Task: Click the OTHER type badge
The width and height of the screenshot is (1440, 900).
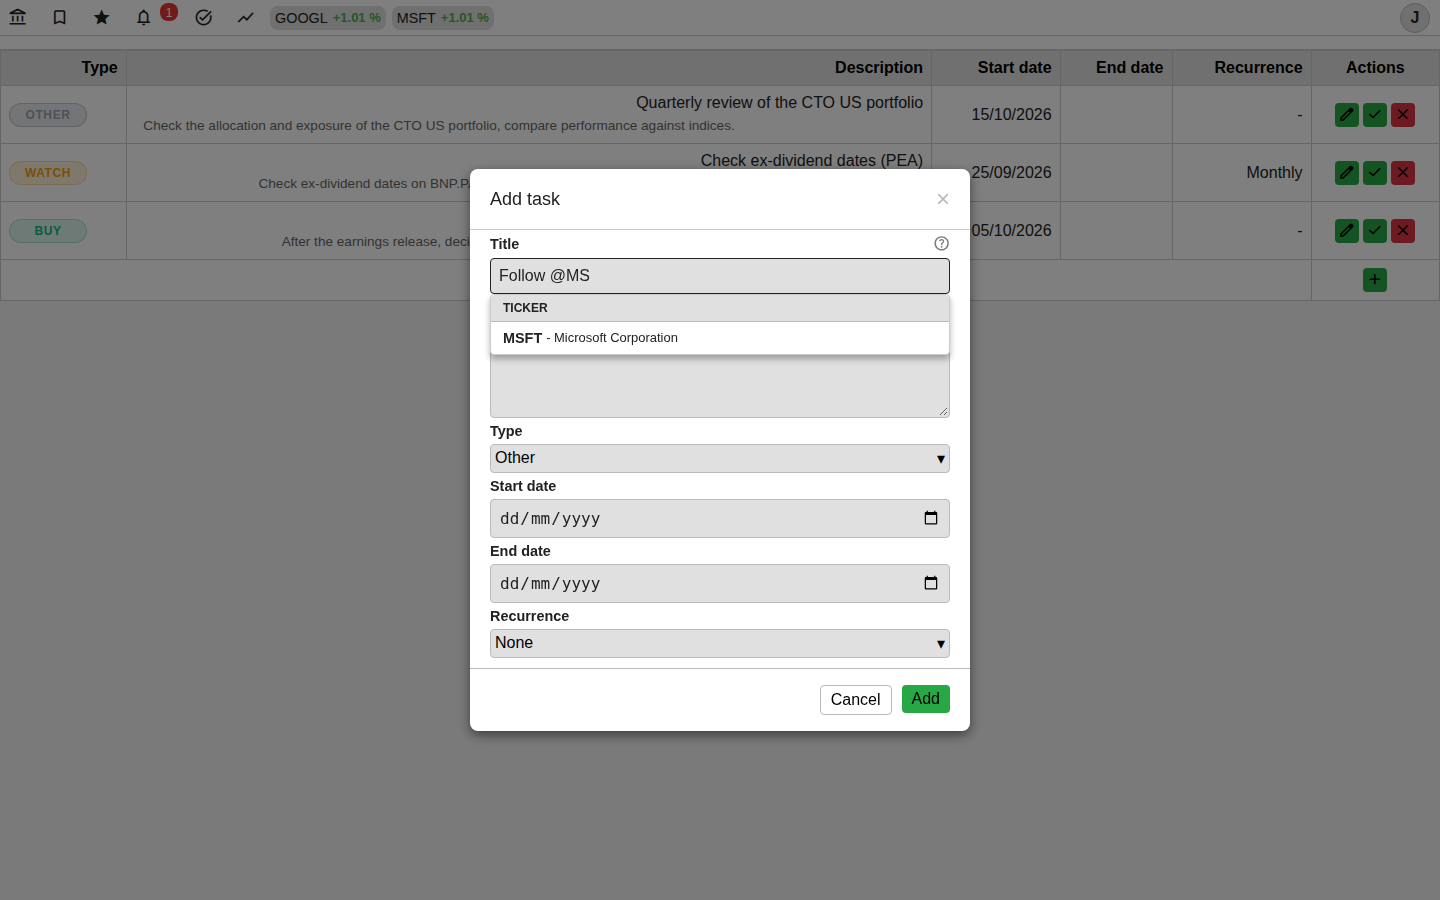Action: click(48, 115)
